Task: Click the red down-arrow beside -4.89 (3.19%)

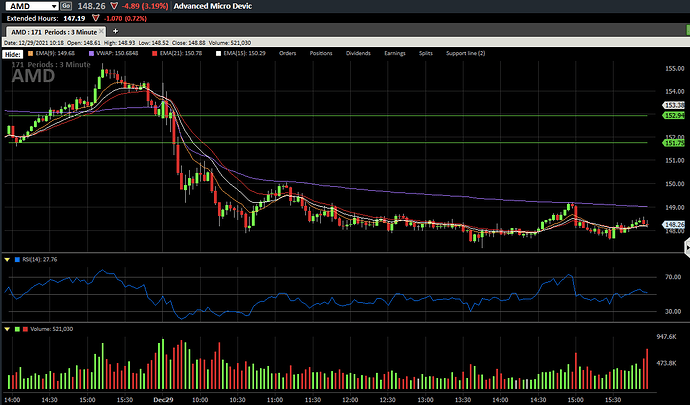Action: point(114,6)
